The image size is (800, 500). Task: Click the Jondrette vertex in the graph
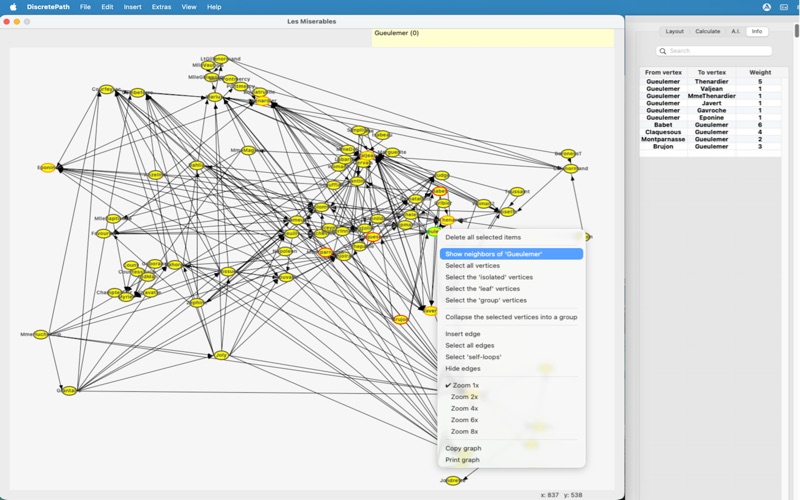453,481
